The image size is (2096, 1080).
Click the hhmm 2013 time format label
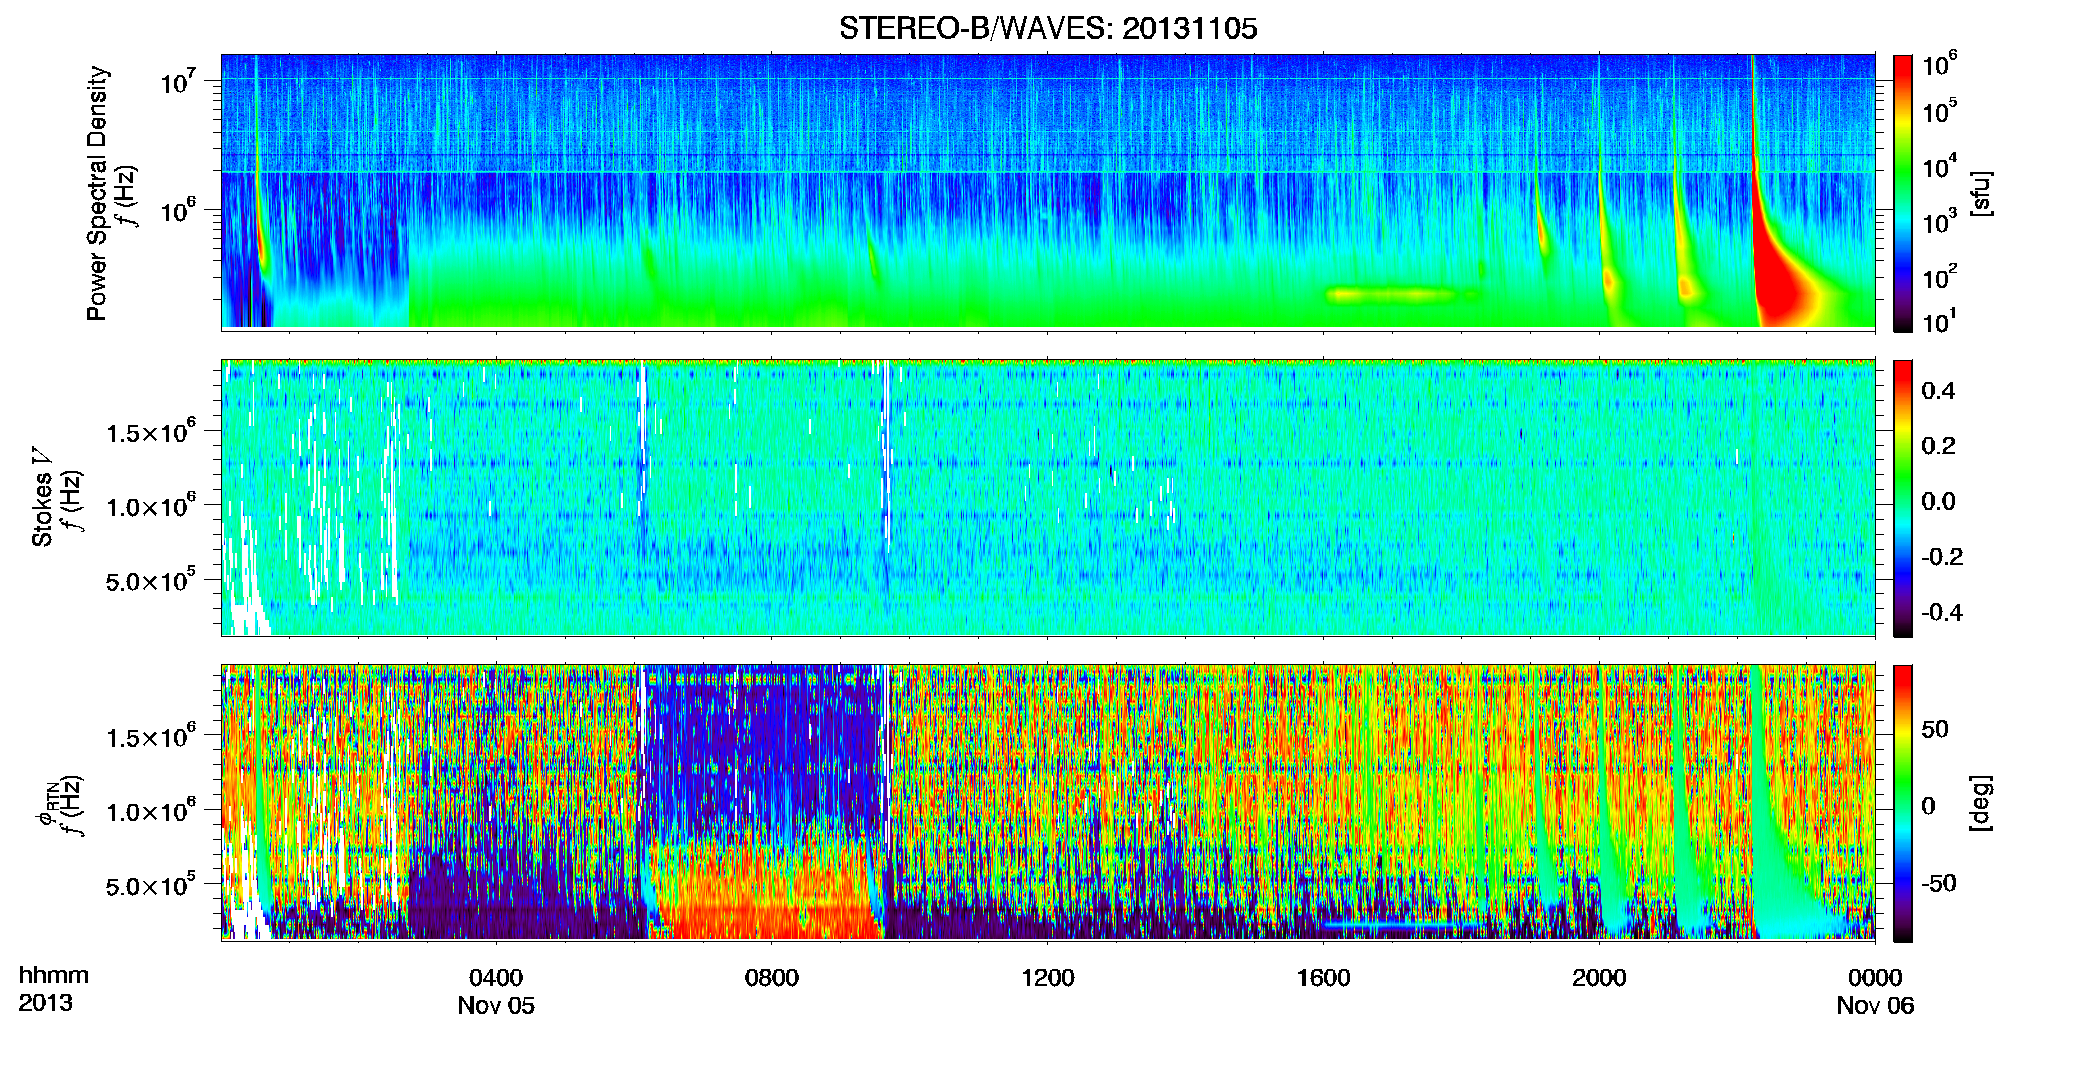pyautogui.click(x=53, y=989)
